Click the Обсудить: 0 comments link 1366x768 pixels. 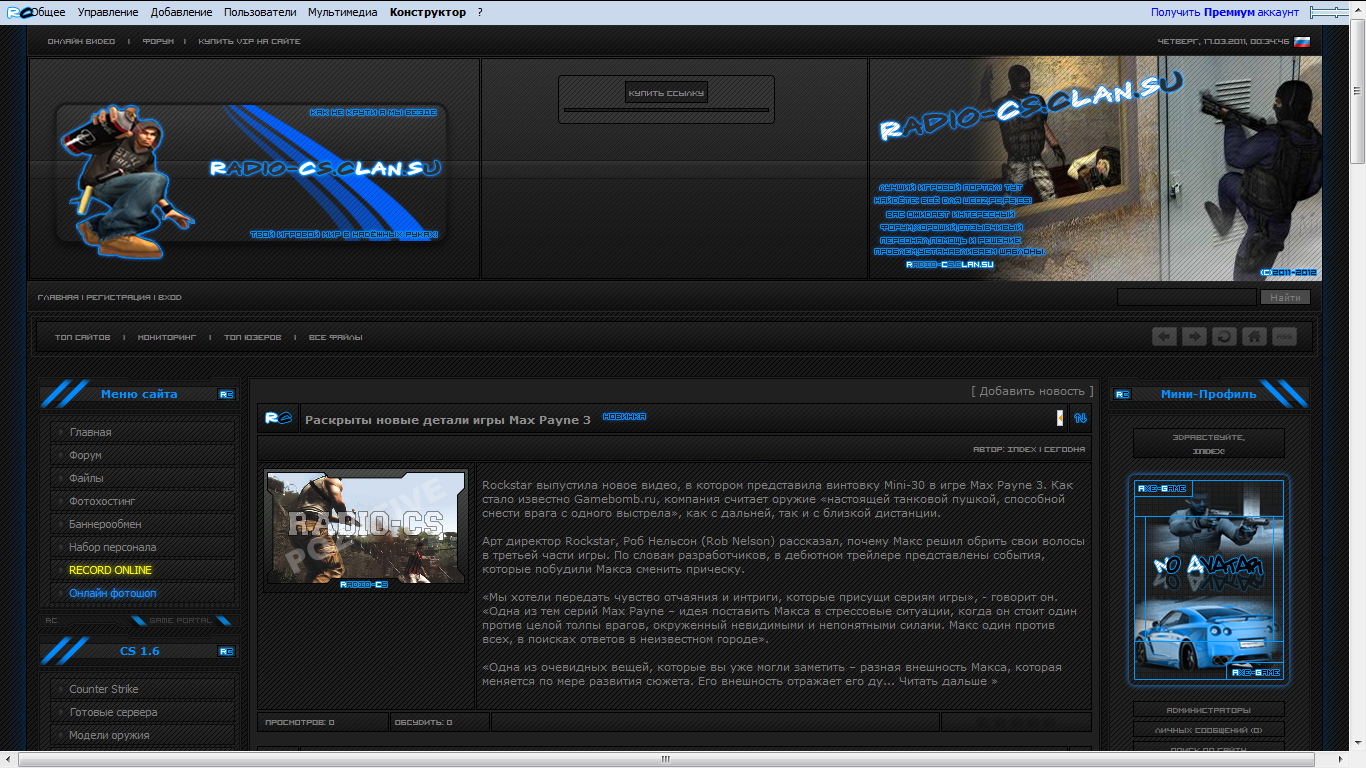423,722
